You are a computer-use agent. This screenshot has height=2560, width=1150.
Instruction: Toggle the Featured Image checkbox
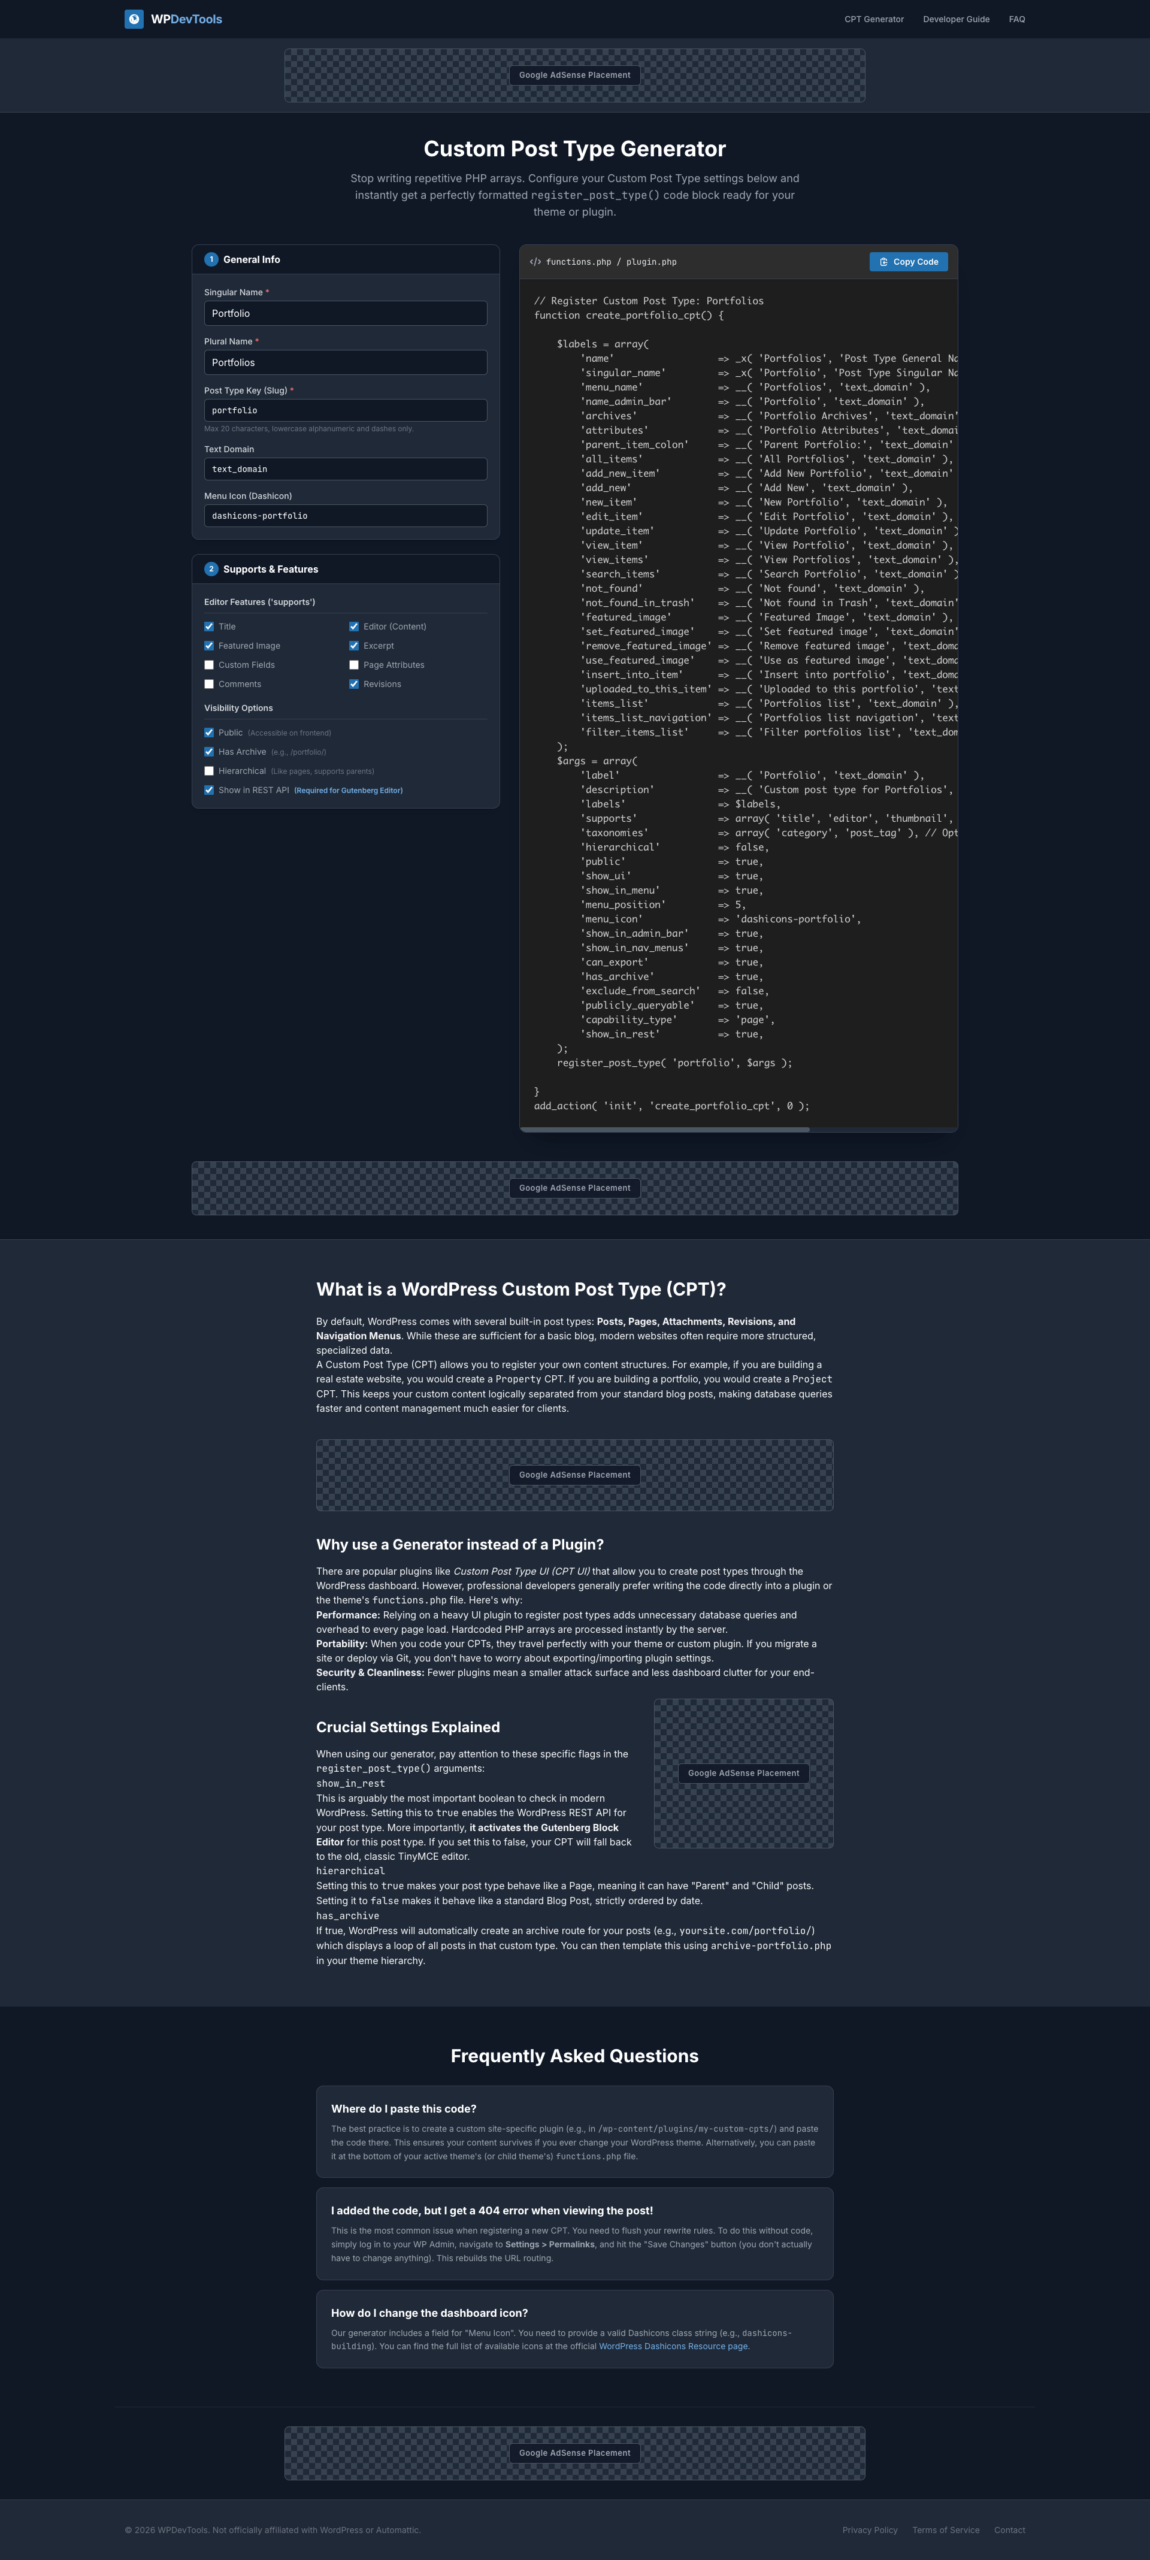click(x=209, y=646)
